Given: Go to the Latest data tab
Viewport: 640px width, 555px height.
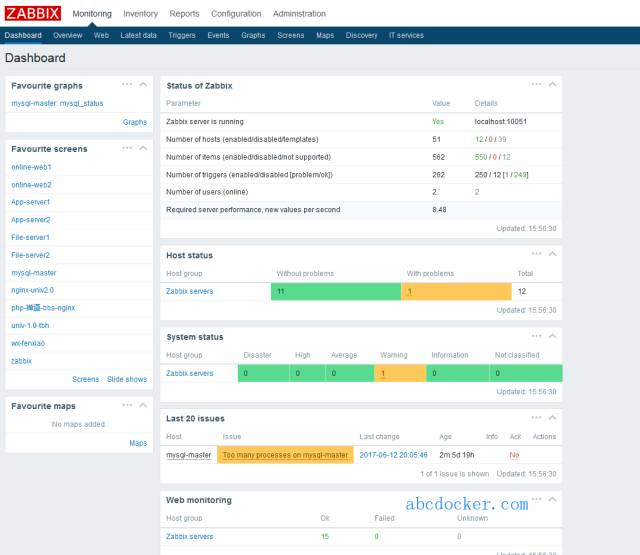Looking at the screenshot, I should 138,35.
